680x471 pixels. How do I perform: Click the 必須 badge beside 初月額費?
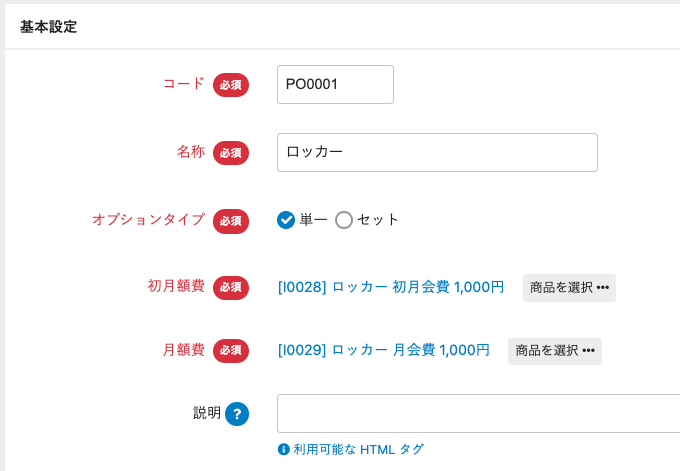(230, 287)
